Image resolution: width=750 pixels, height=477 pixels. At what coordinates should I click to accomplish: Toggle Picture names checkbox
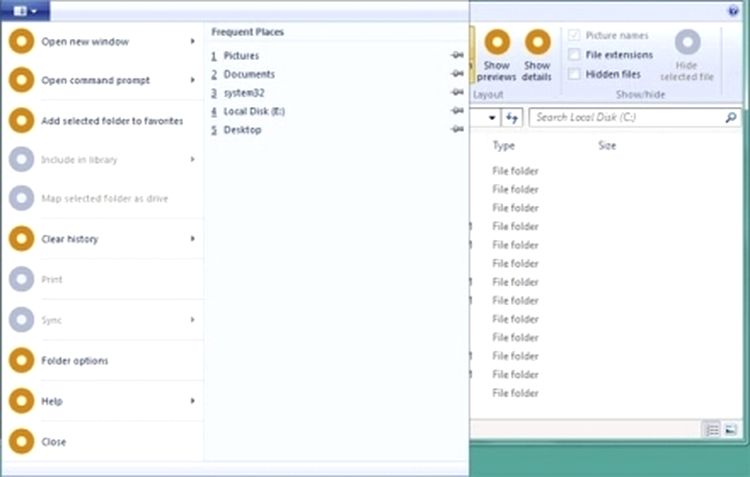[x=574, y=35]
